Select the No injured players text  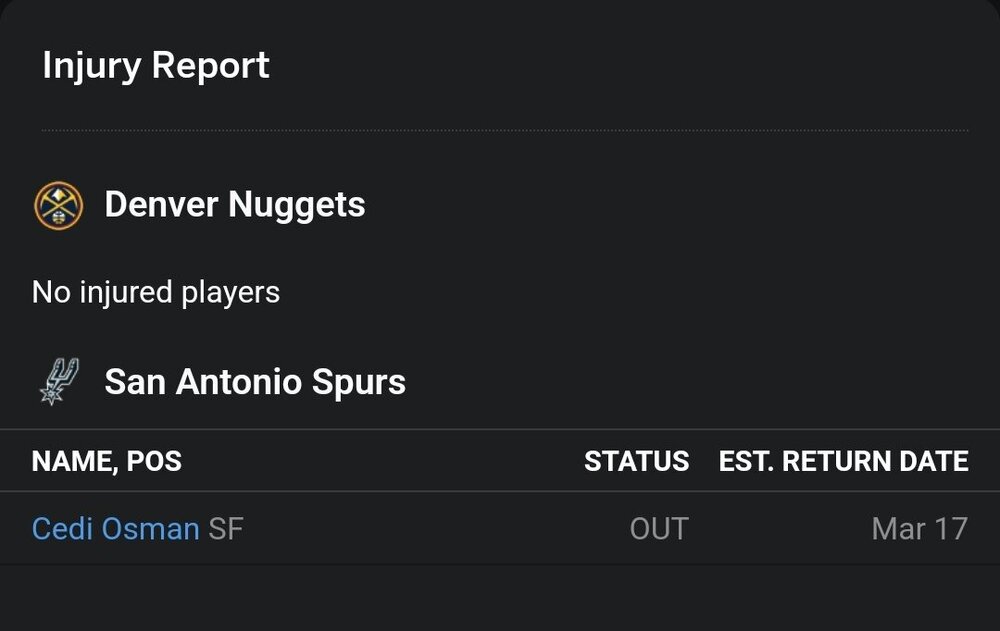click(156, 291)
